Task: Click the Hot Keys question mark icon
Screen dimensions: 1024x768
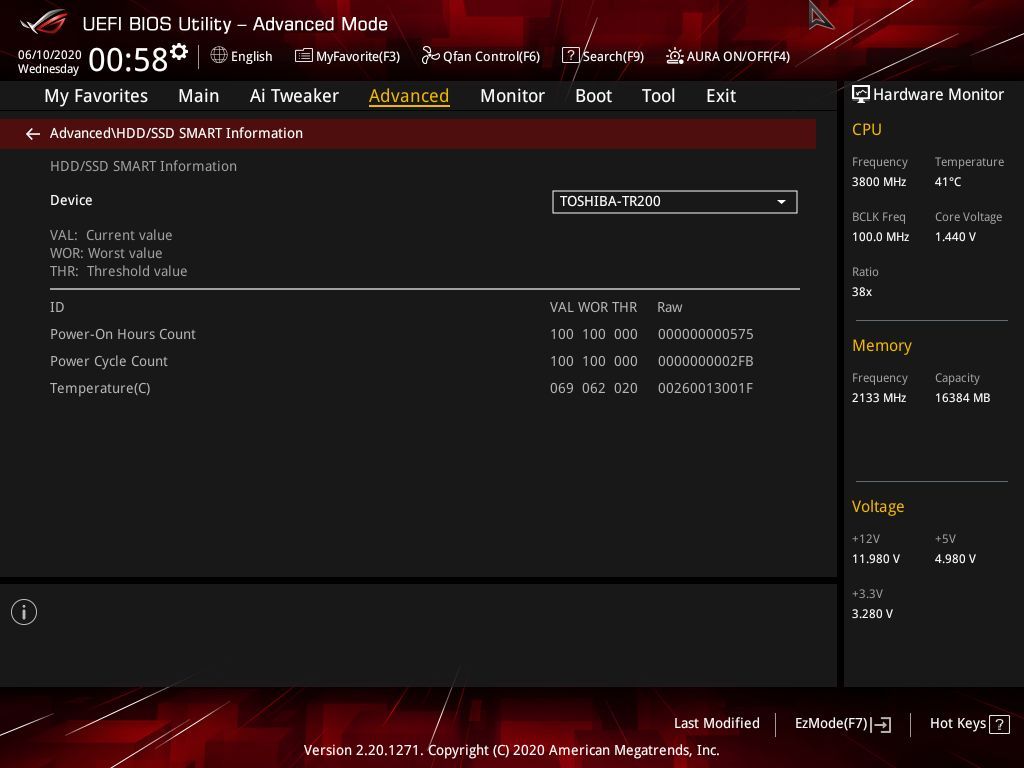Action: click(999, 724)
